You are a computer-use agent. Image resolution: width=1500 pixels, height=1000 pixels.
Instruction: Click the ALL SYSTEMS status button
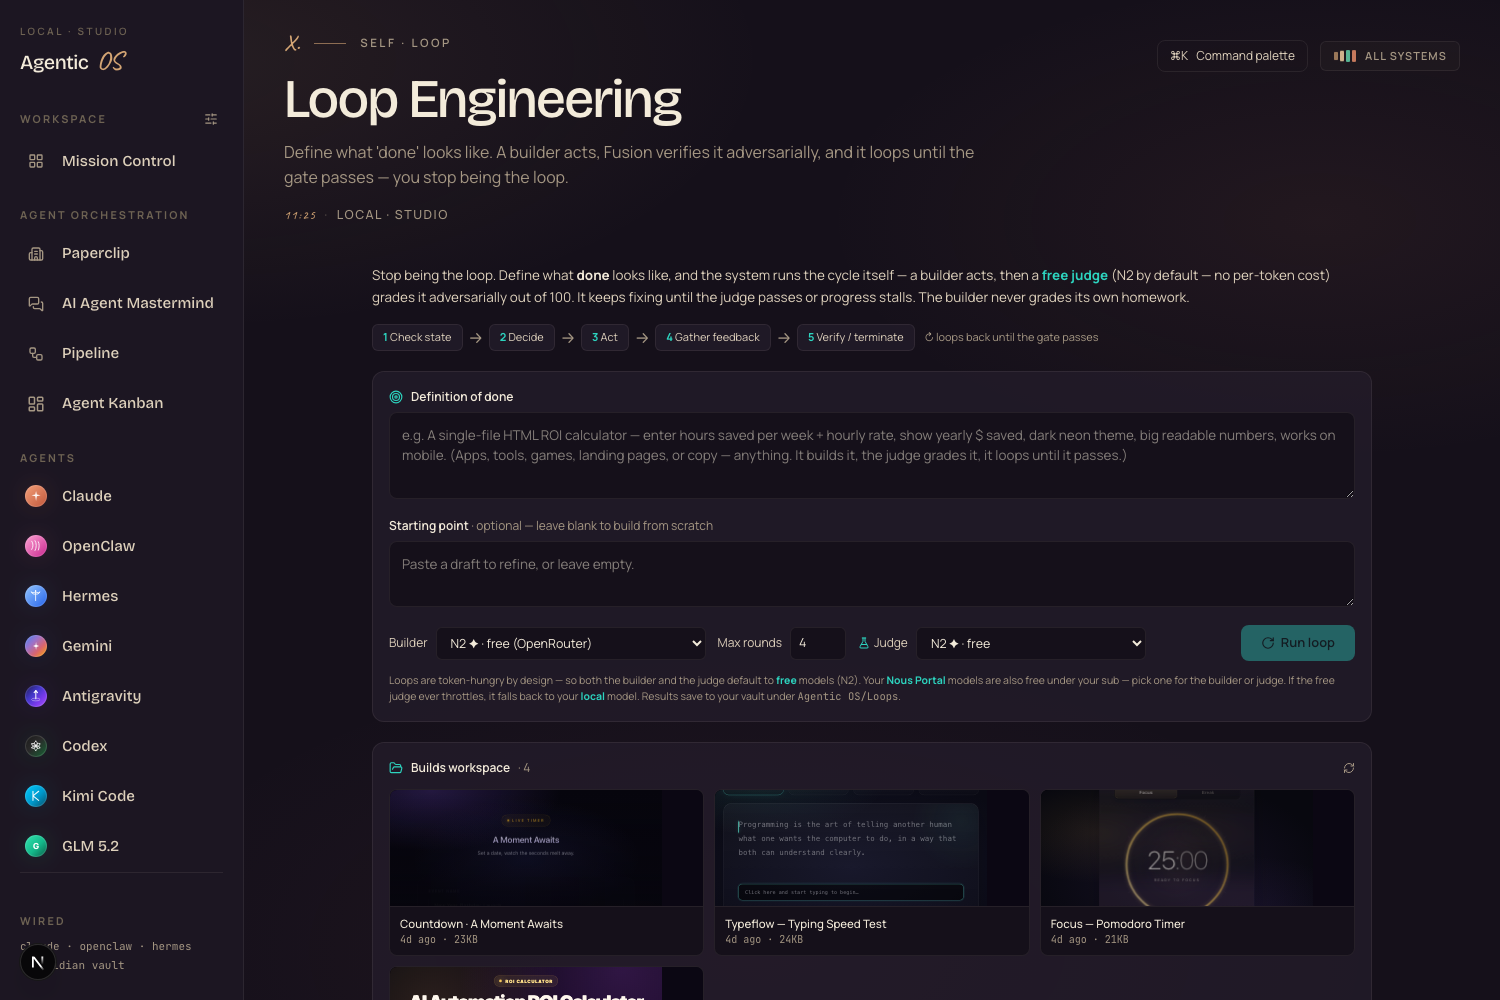(1390, 56)
